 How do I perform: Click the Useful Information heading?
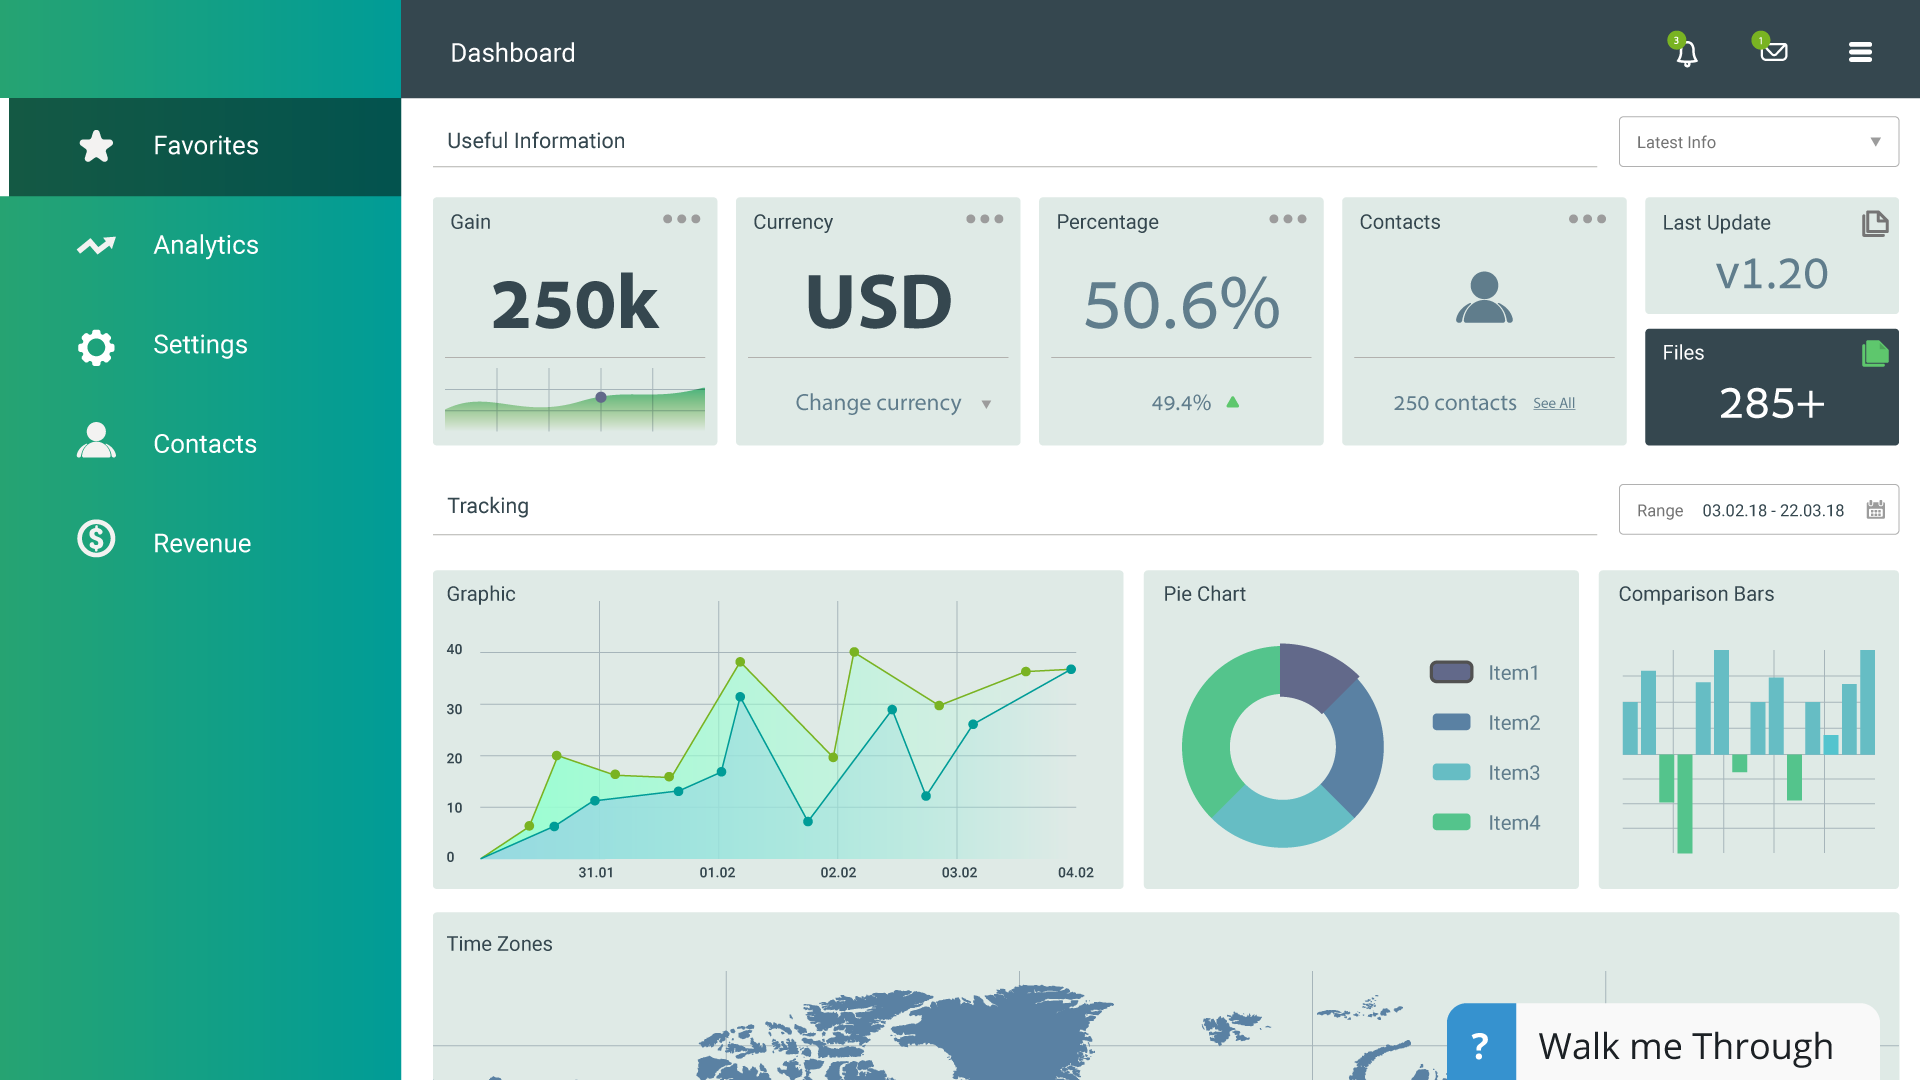click(x=536, y=141)
